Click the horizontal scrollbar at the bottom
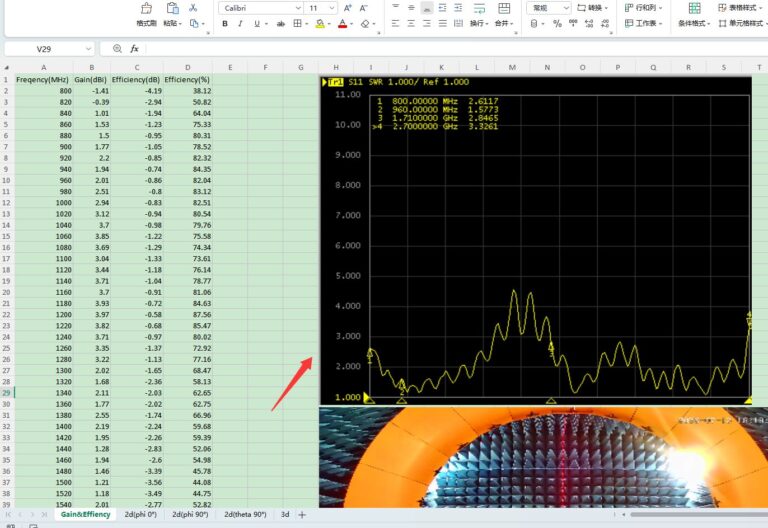Viewport: 768px width, 528px height. 699,514
